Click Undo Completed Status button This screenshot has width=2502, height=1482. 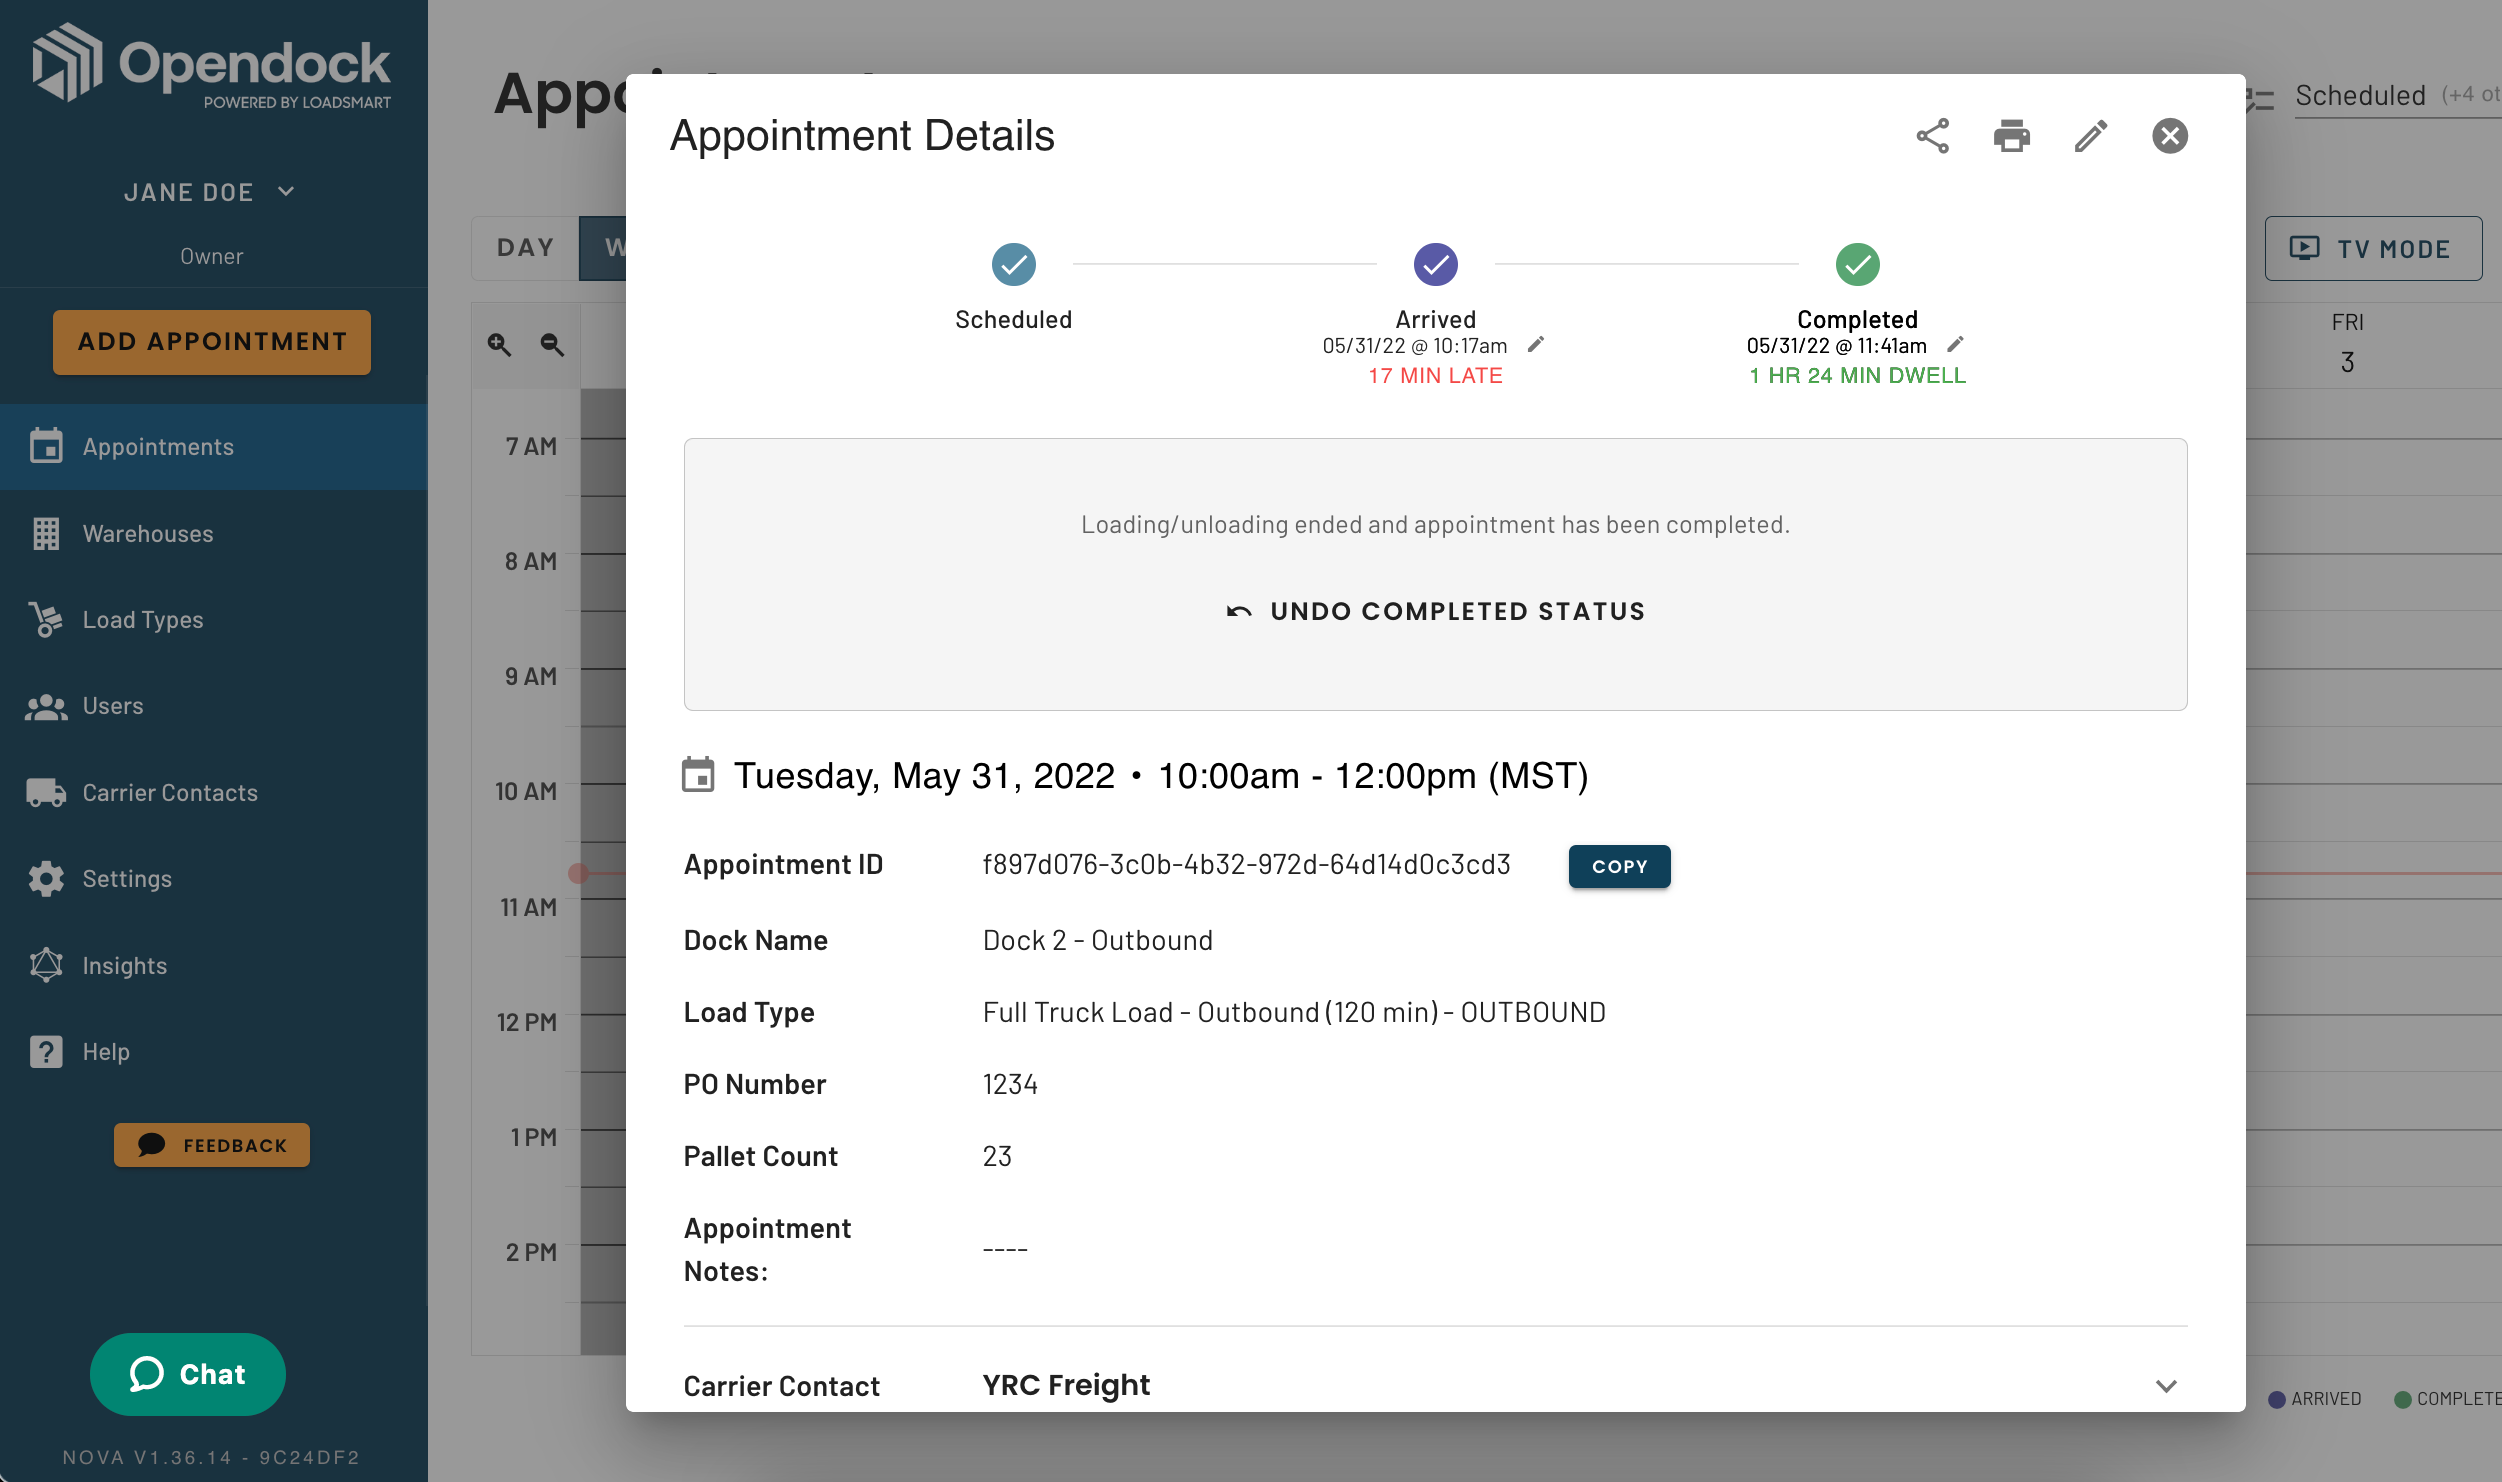click(1435, 611)
